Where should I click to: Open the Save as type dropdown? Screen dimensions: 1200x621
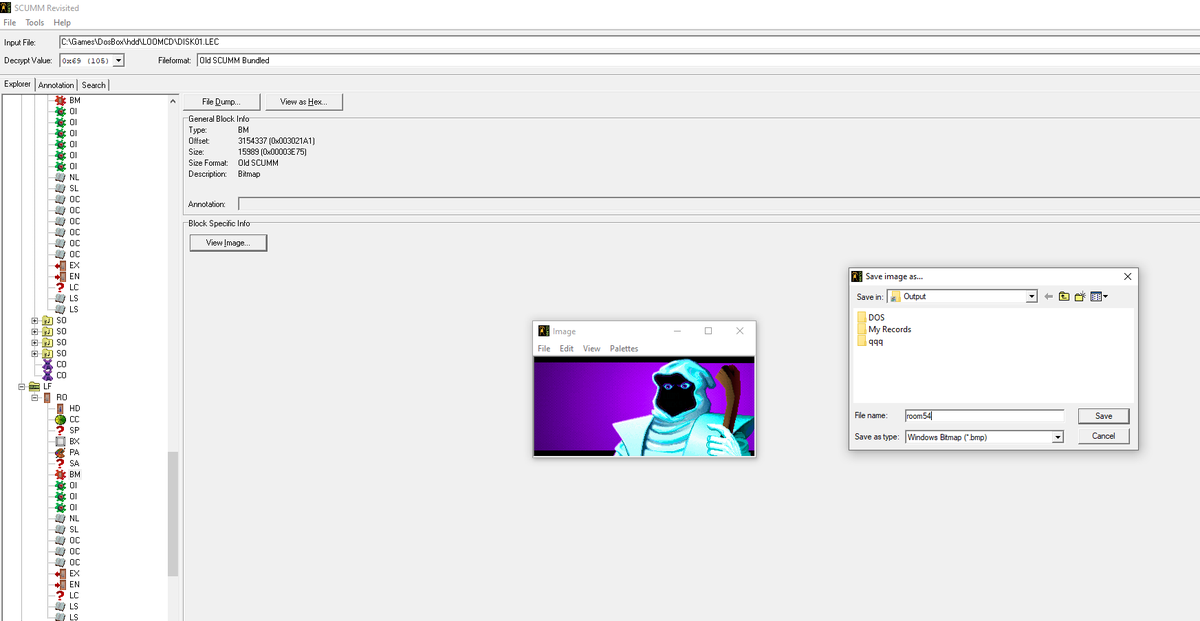[1058, 437]
